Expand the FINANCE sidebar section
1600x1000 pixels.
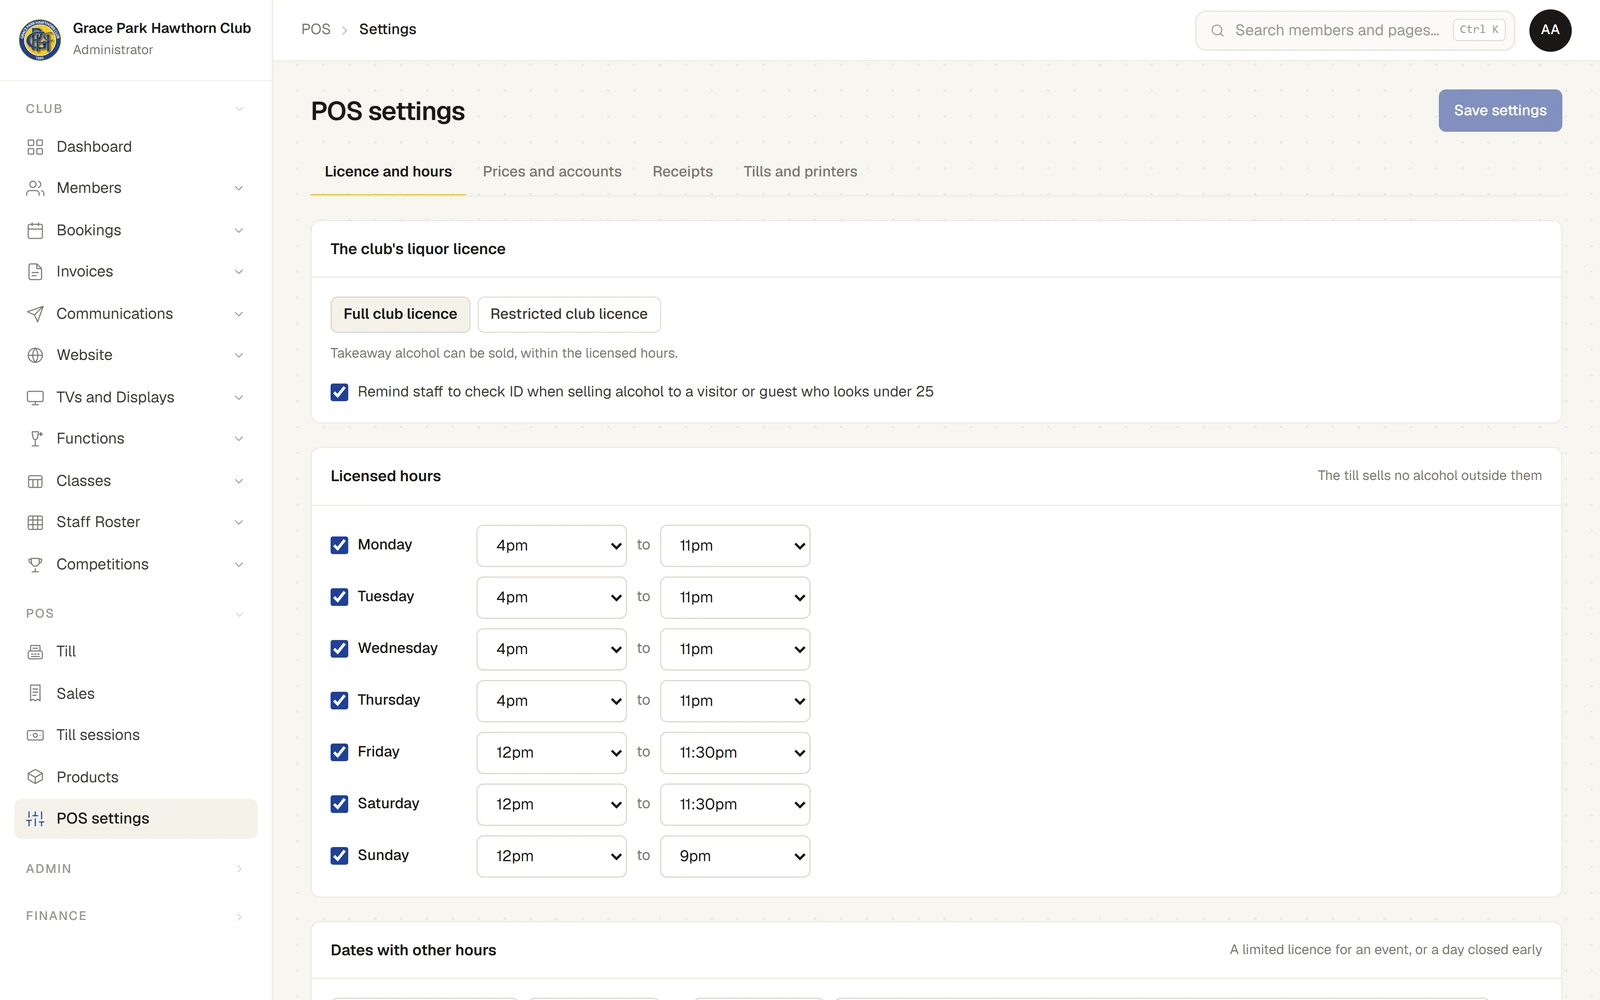[135, 916]
